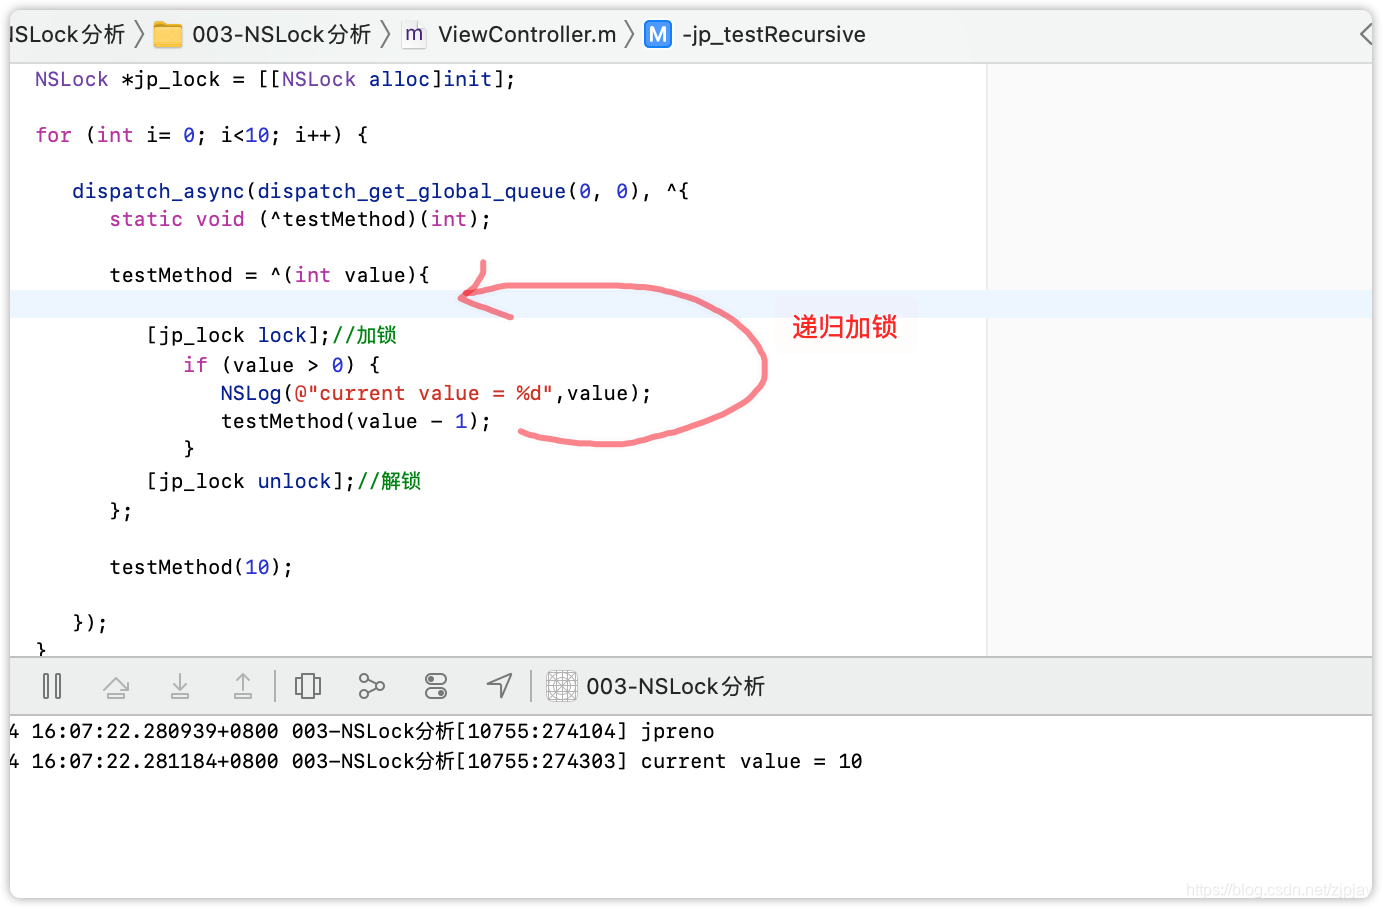Open the ViewController.m breadcrumb item

[x=527, y=35]
